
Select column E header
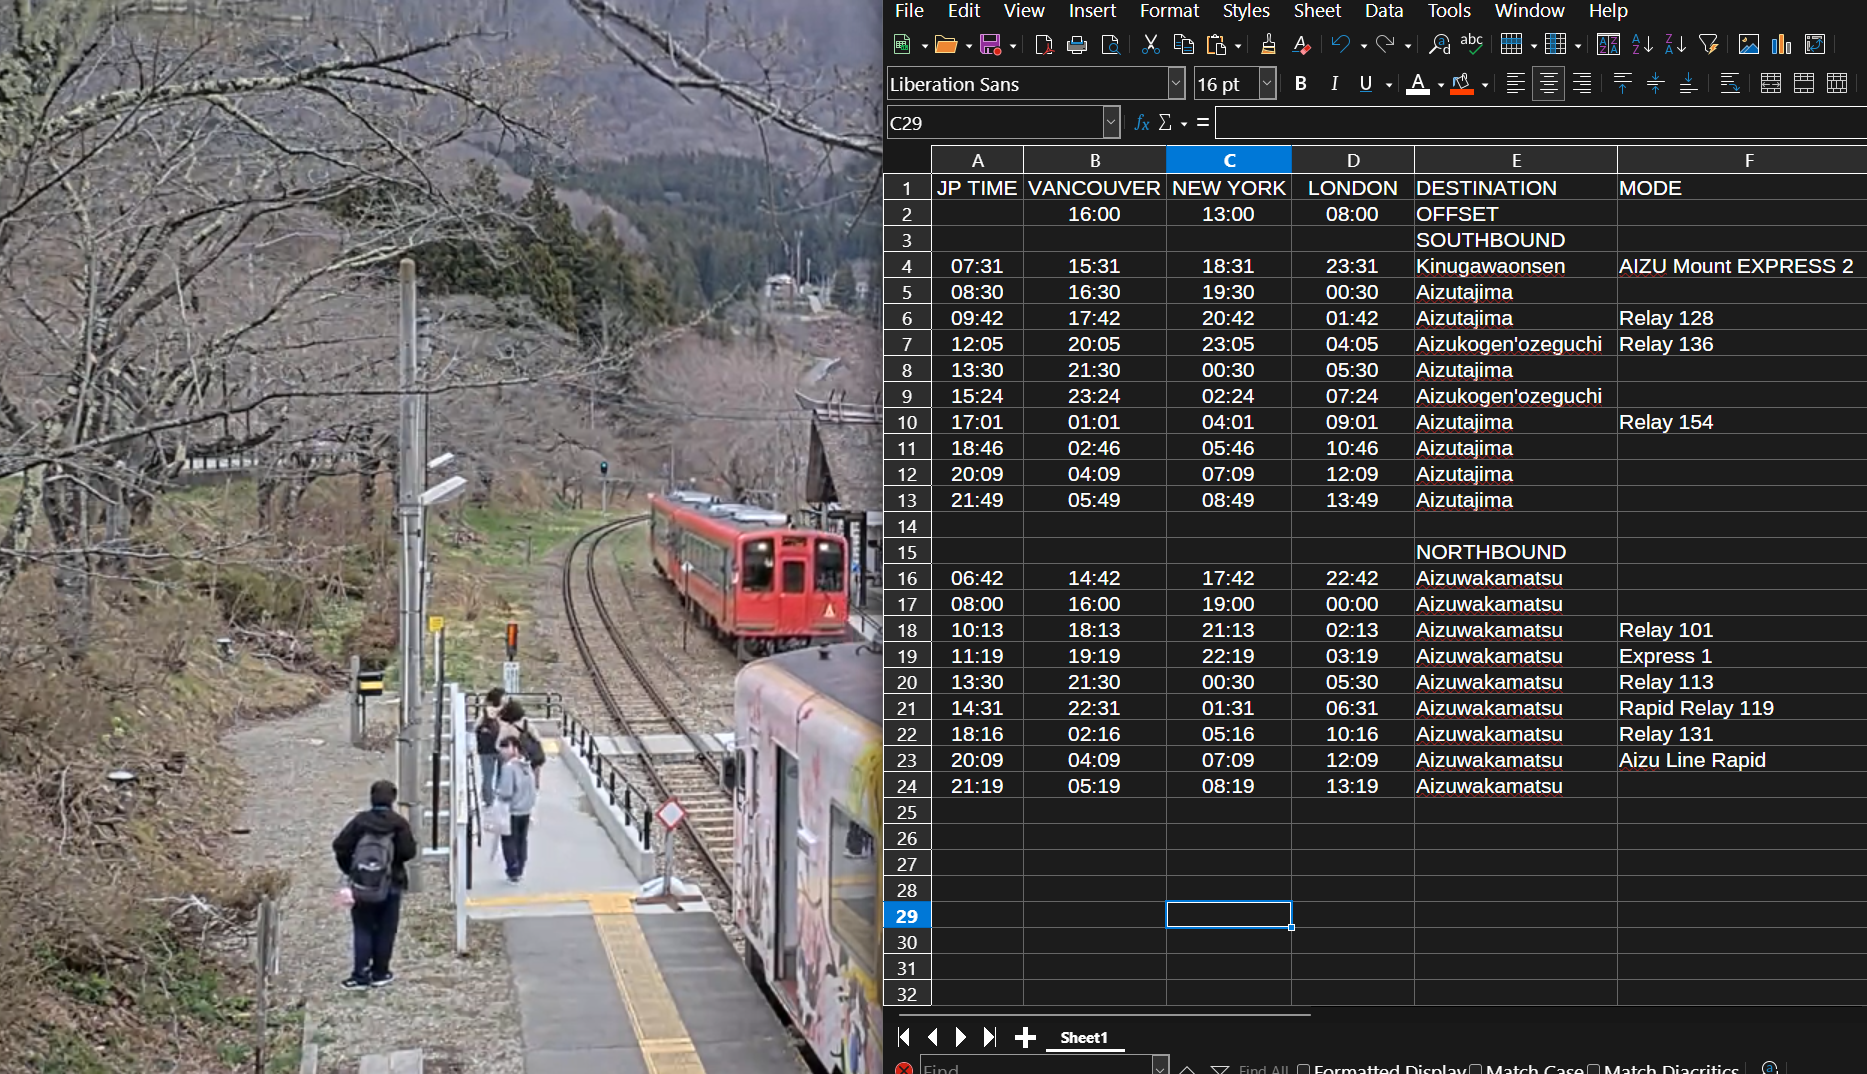pyautogui.click(x=1516, y=160)
